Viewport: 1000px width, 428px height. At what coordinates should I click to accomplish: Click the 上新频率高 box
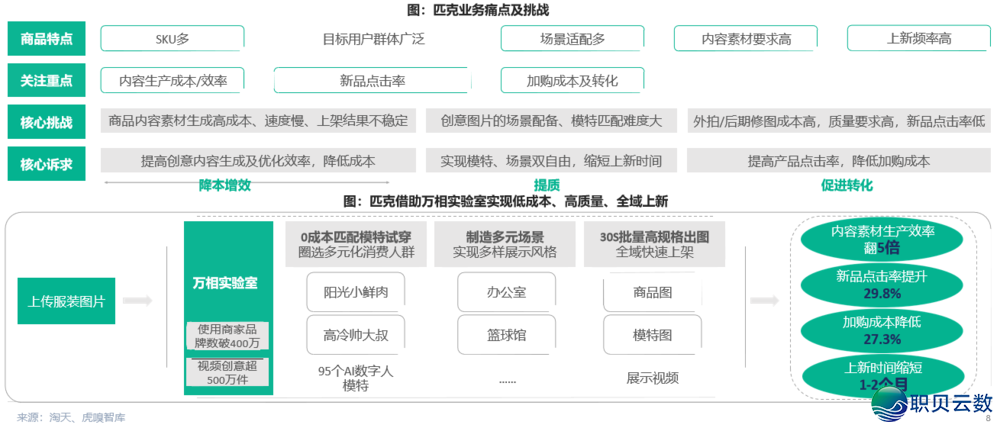(918, 39)
